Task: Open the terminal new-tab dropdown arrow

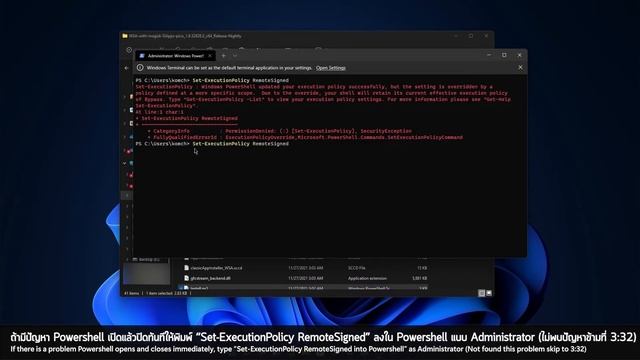Action: pyautogui.click(x=235, y=56)
